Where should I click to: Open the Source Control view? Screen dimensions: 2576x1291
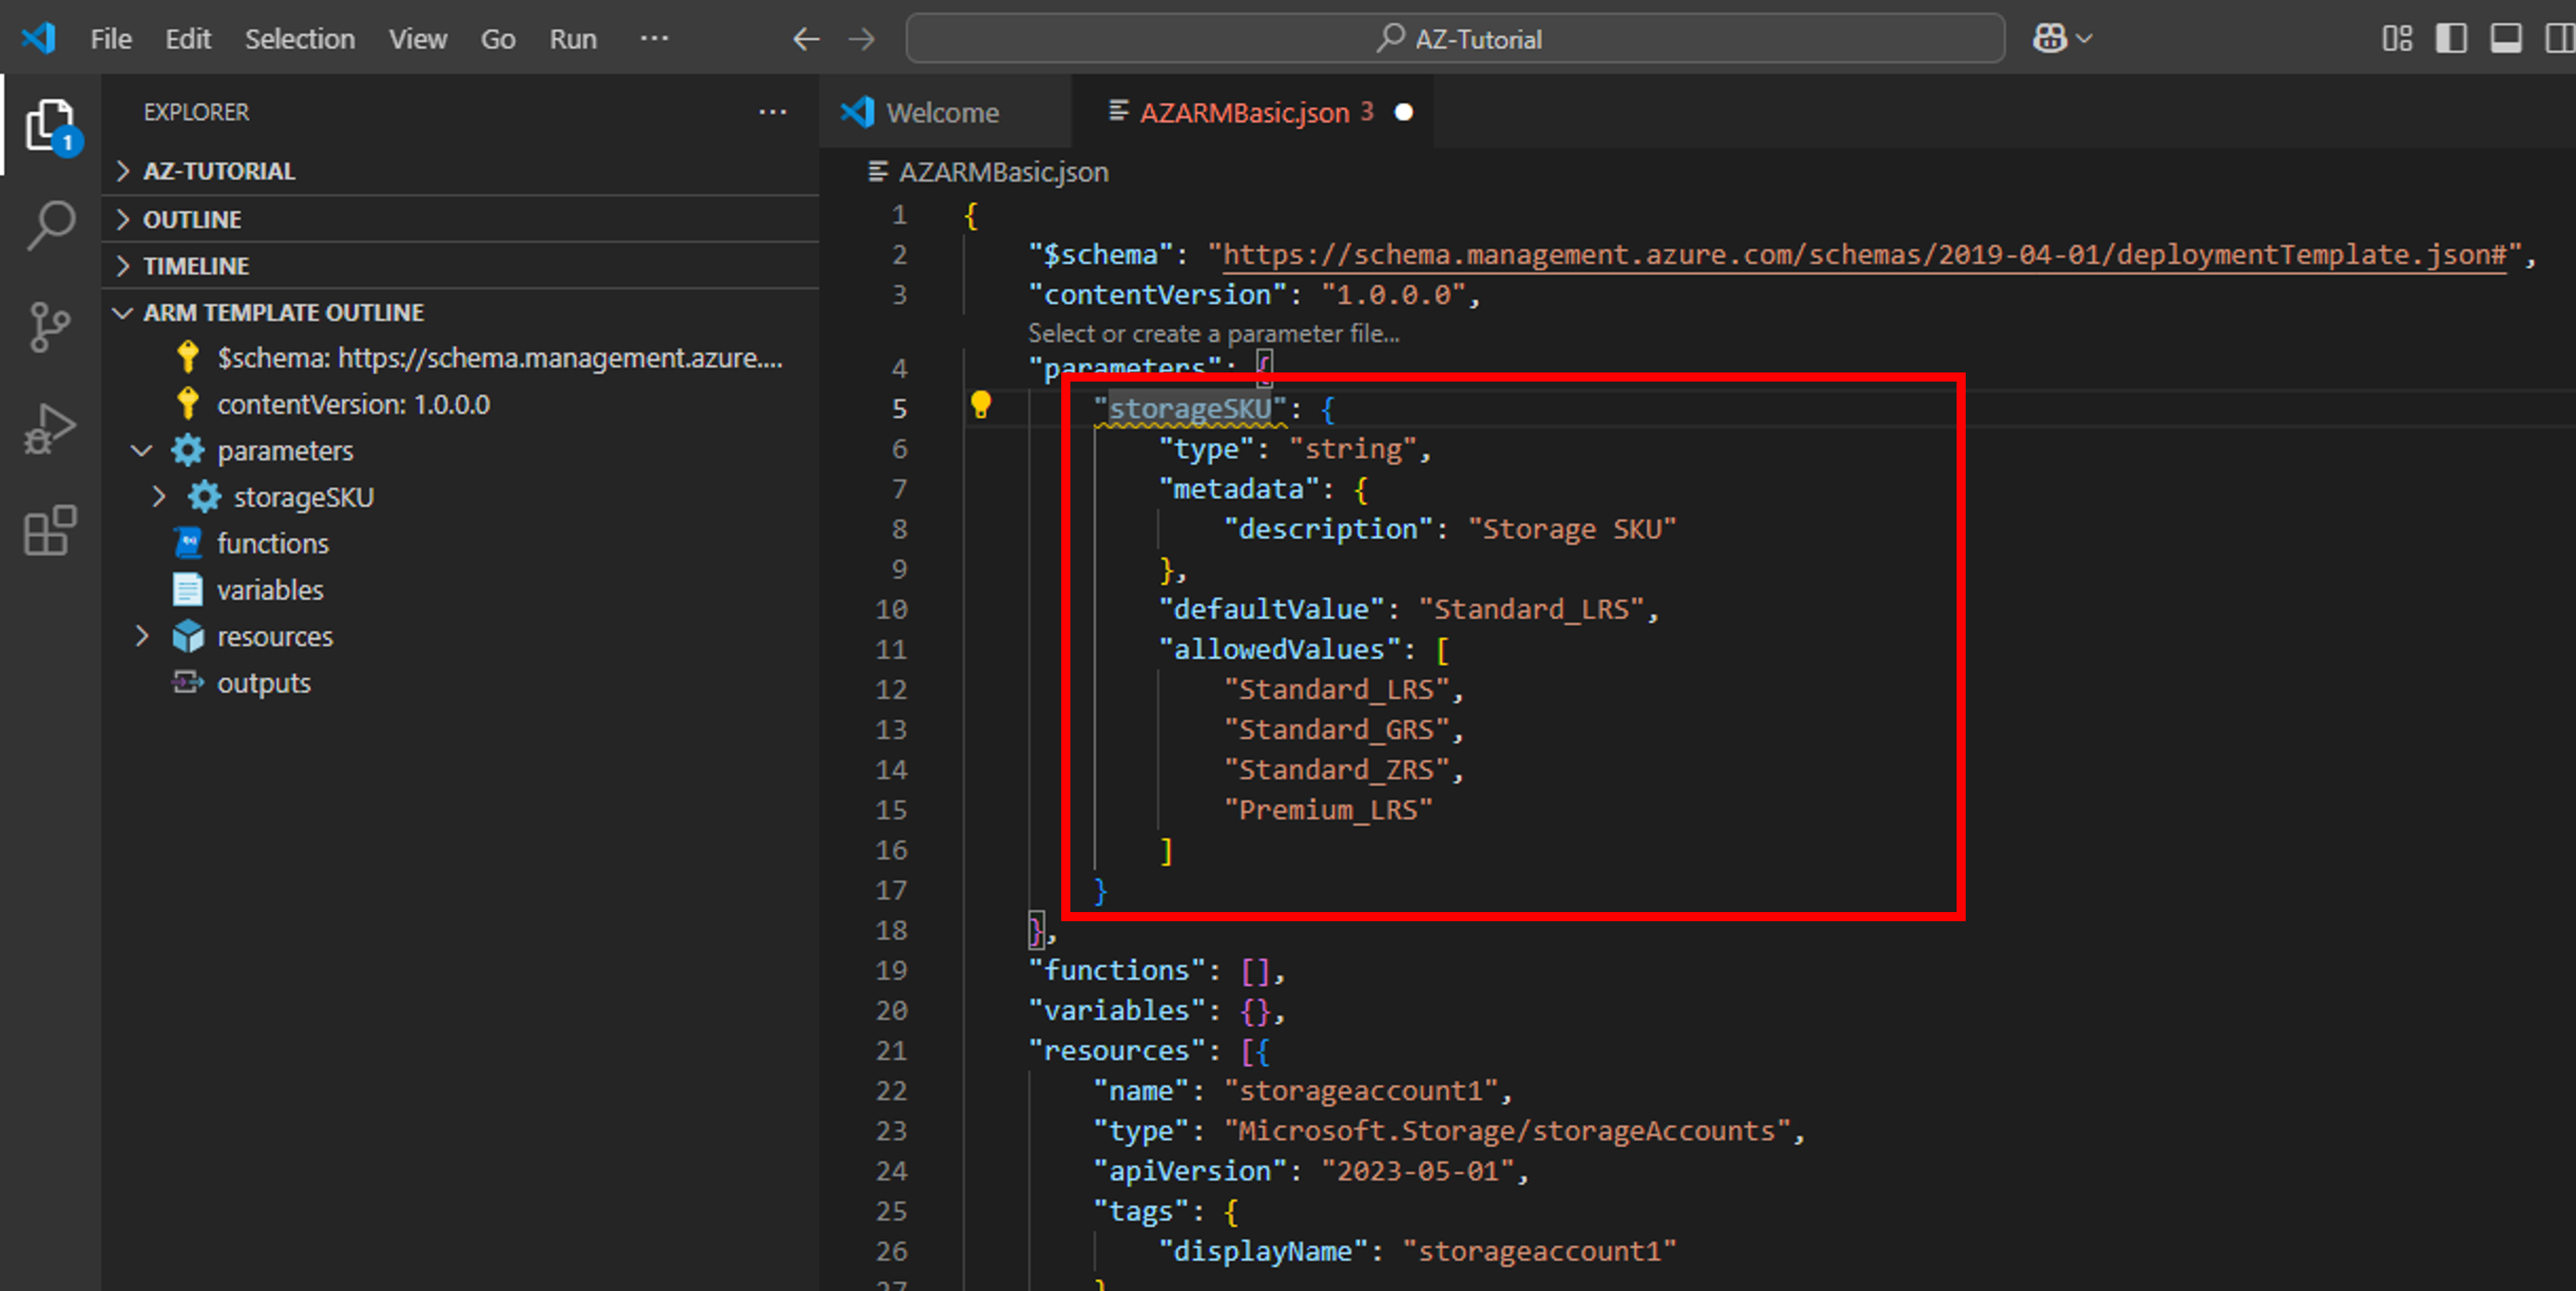click(x=50, y=326)
